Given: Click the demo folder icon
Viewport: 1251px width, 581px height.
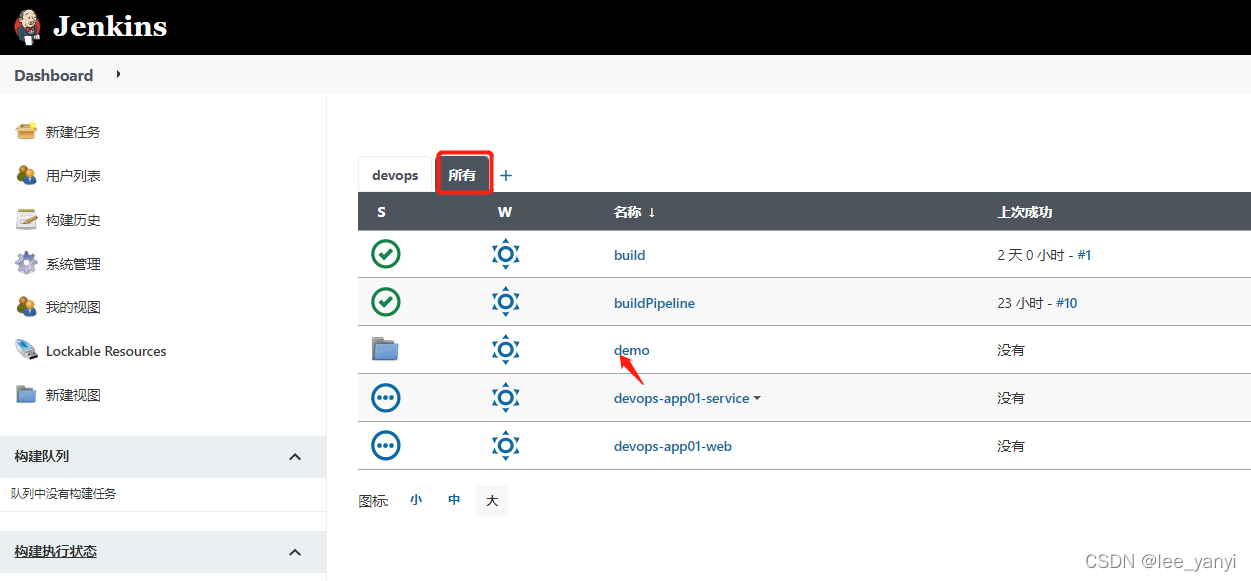Looking at the screenshot, I should 385,349.
